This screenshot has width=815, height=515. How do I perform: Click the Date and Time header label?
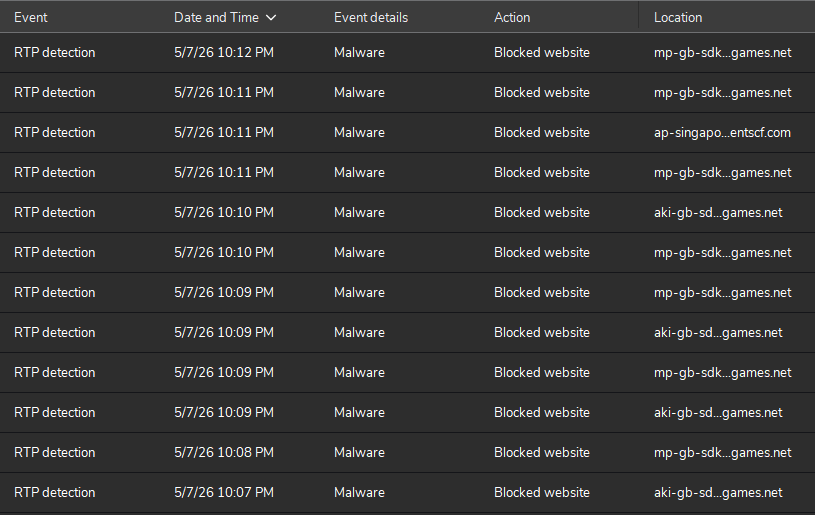(x=216, y=18)
